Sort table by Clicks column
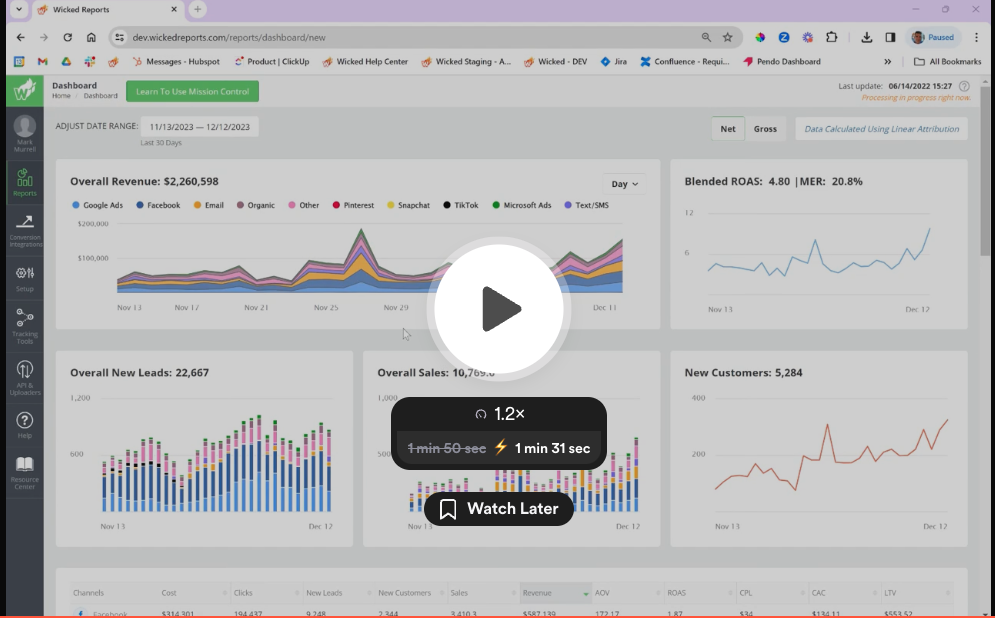The width and height of the screenshot is (995, 618). [267, 593]
